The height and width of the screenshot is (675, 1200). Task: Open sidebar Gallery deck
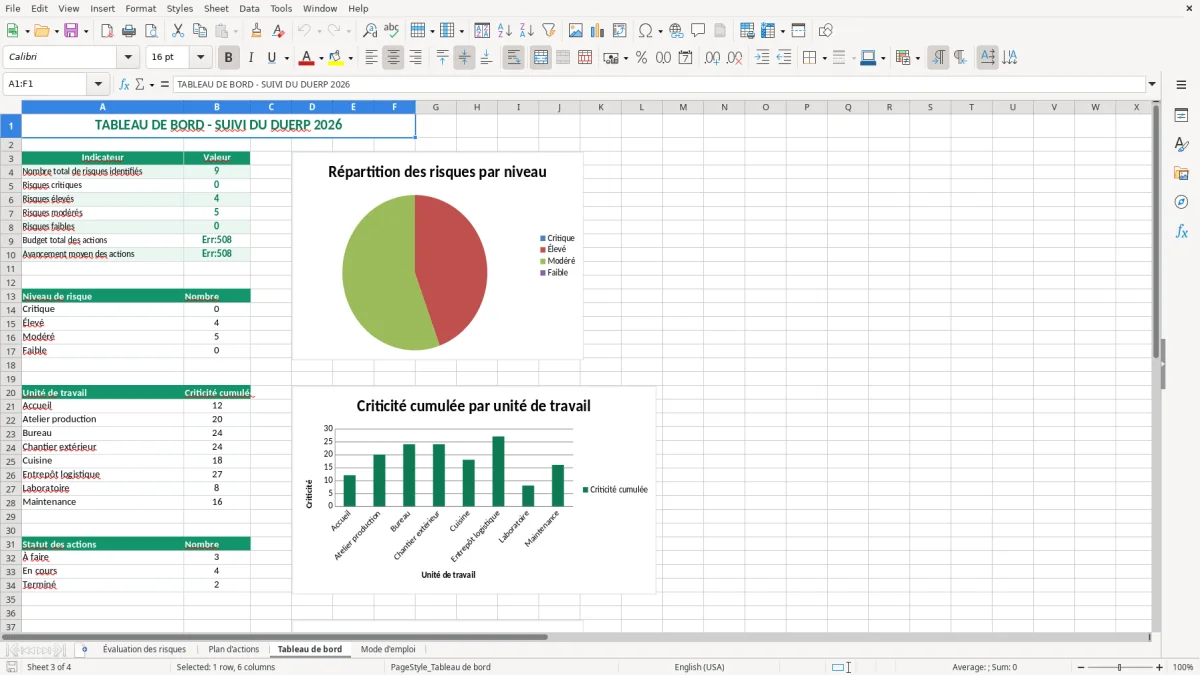coord(1181,173)
